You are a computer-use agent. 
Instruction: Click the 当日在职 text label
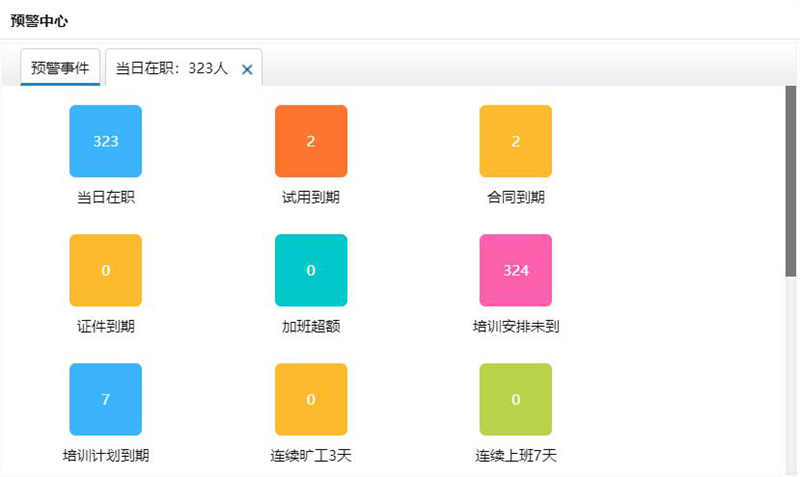tap(105, 197)
